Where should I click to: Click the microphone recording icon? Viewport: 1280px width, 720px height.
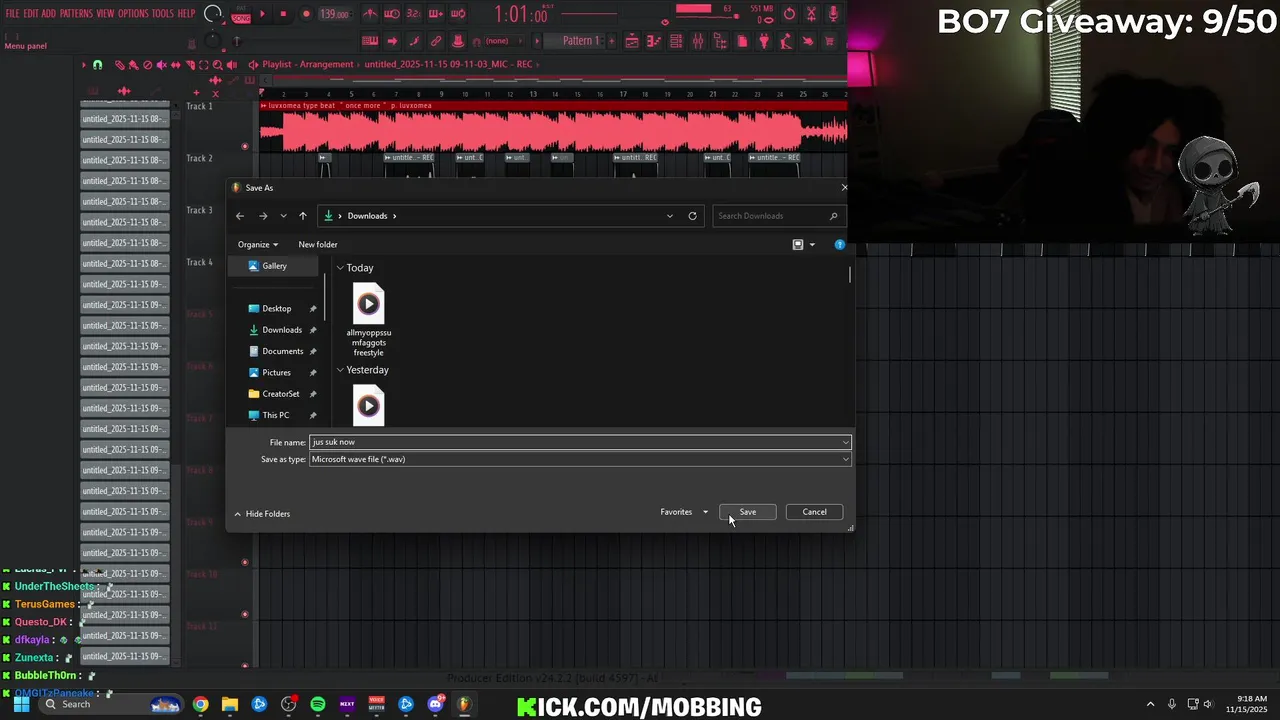pos(833,14)
